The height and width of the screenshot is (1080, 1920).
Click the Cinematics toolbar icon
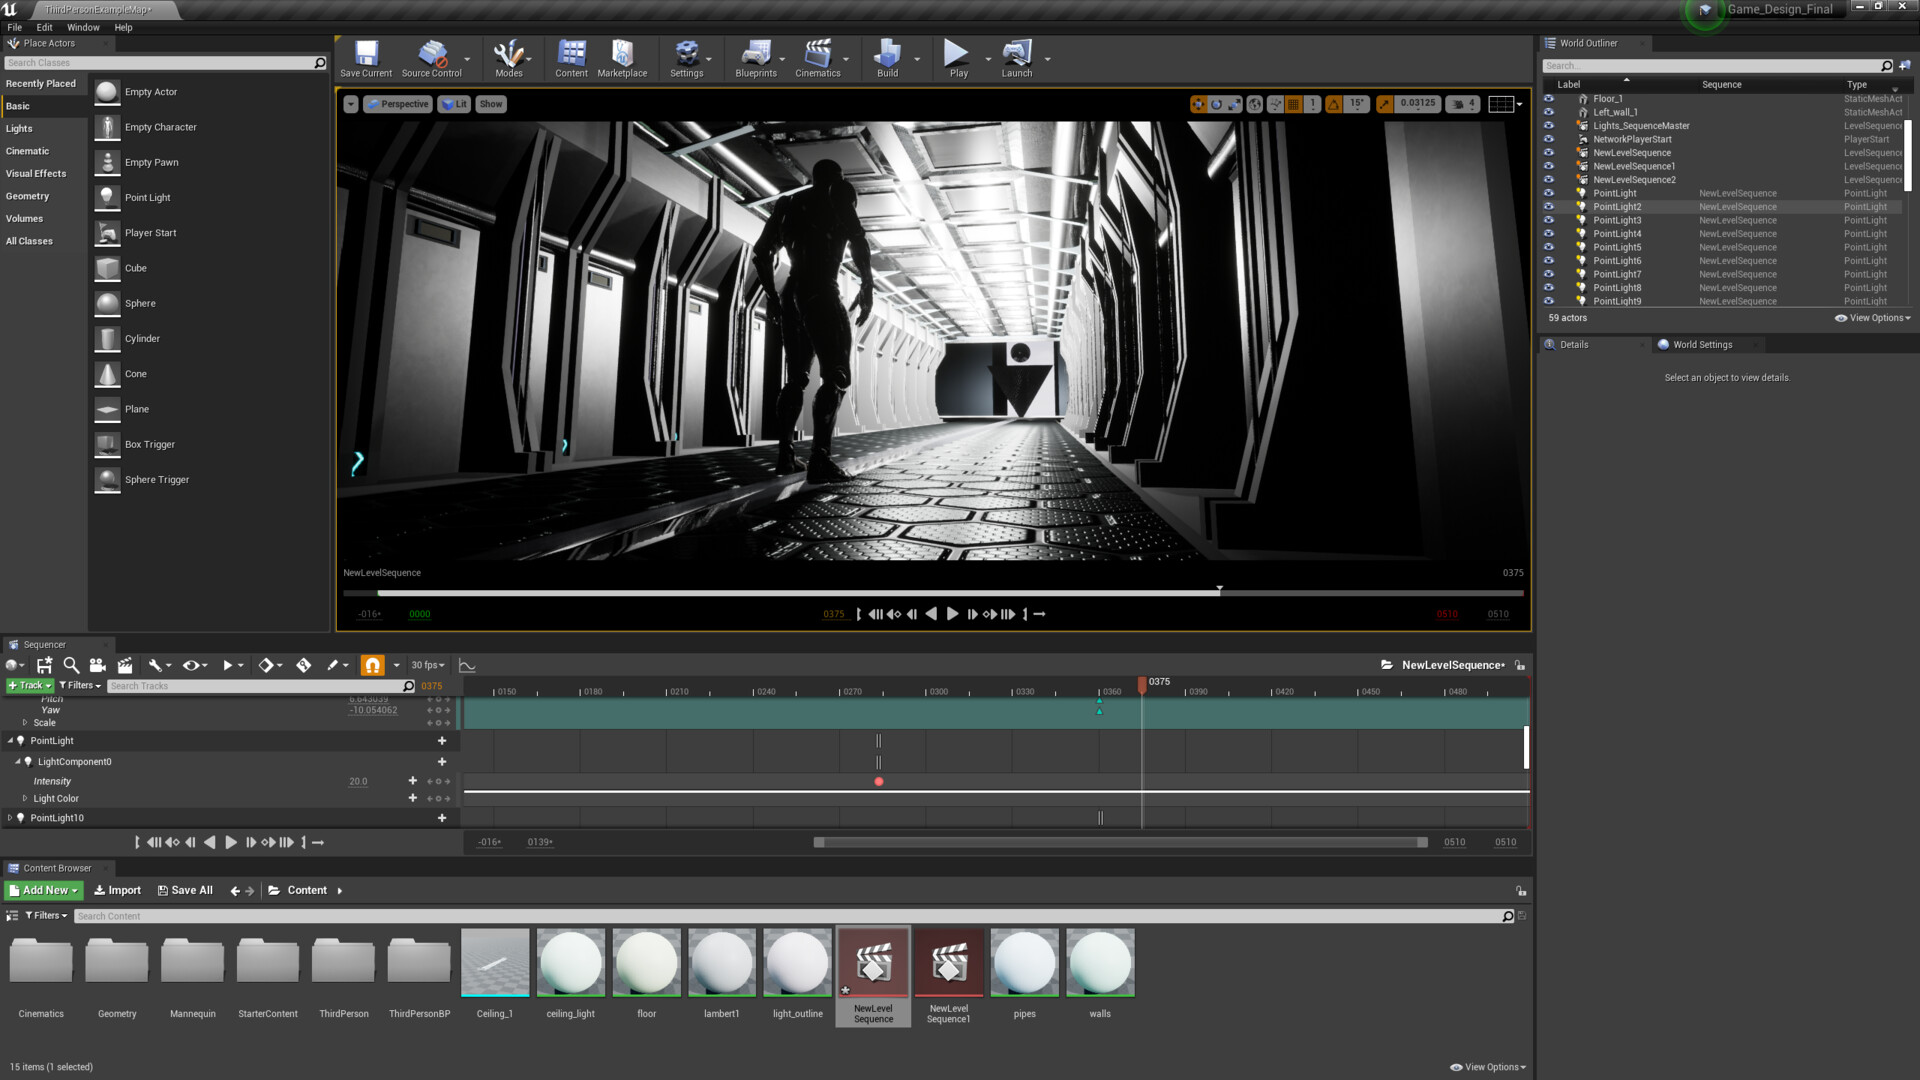pyautogui.click(x=817, y=56)
